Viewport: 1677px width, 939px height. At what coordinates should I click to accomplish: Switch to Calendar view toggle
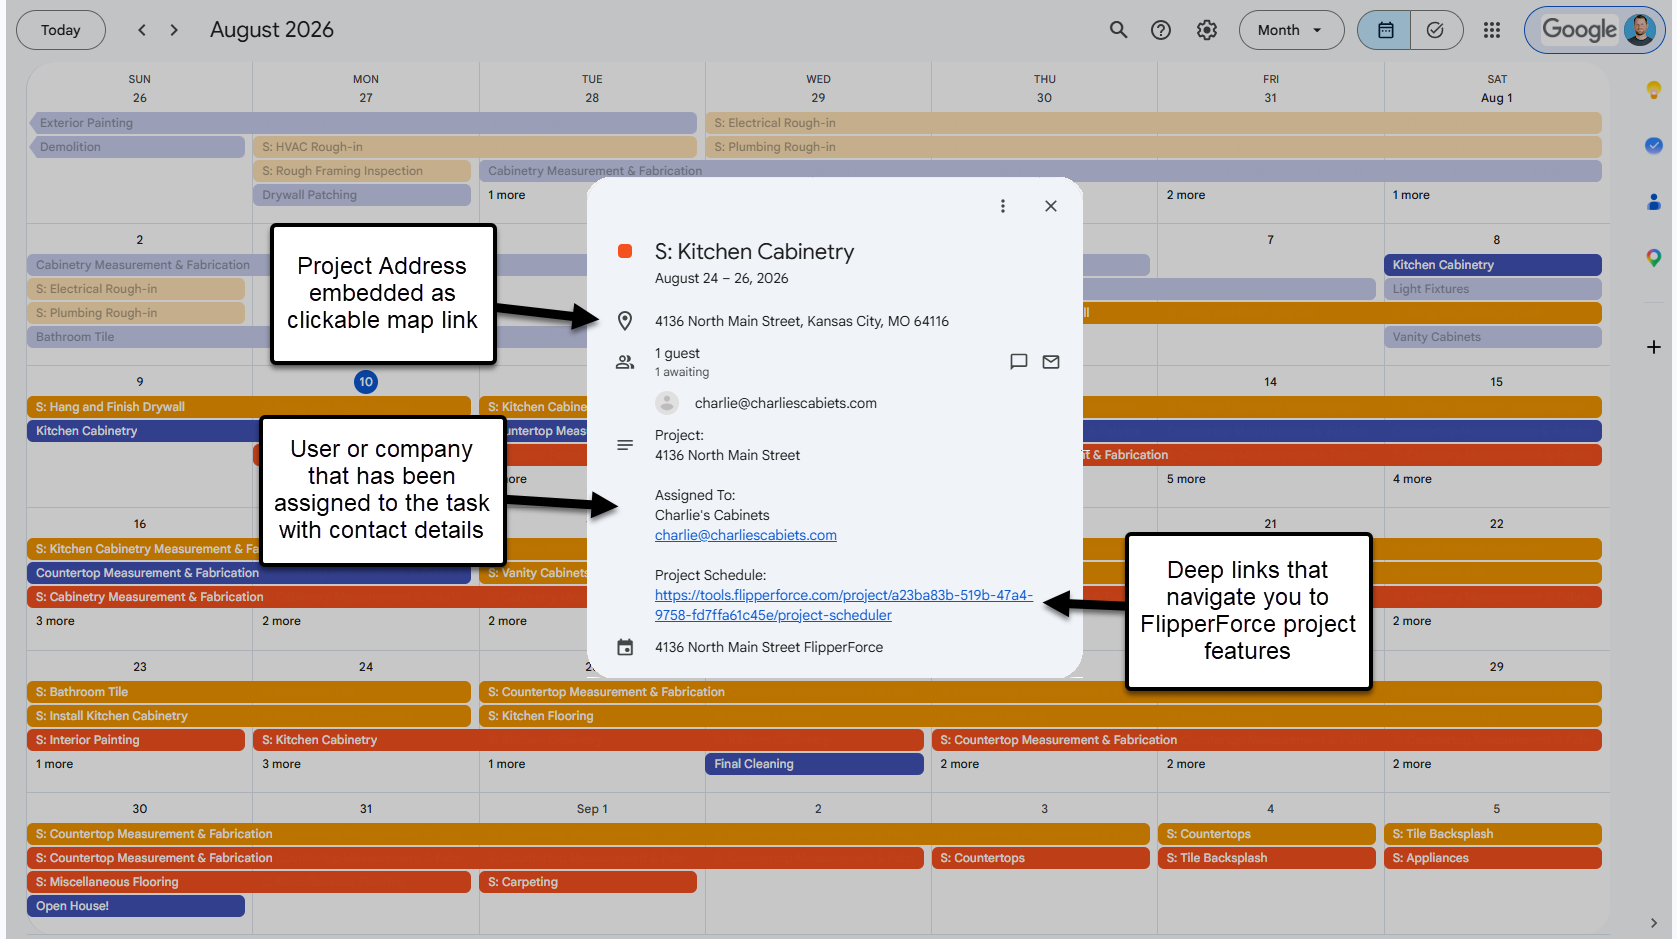click(x=1385, y=30)
